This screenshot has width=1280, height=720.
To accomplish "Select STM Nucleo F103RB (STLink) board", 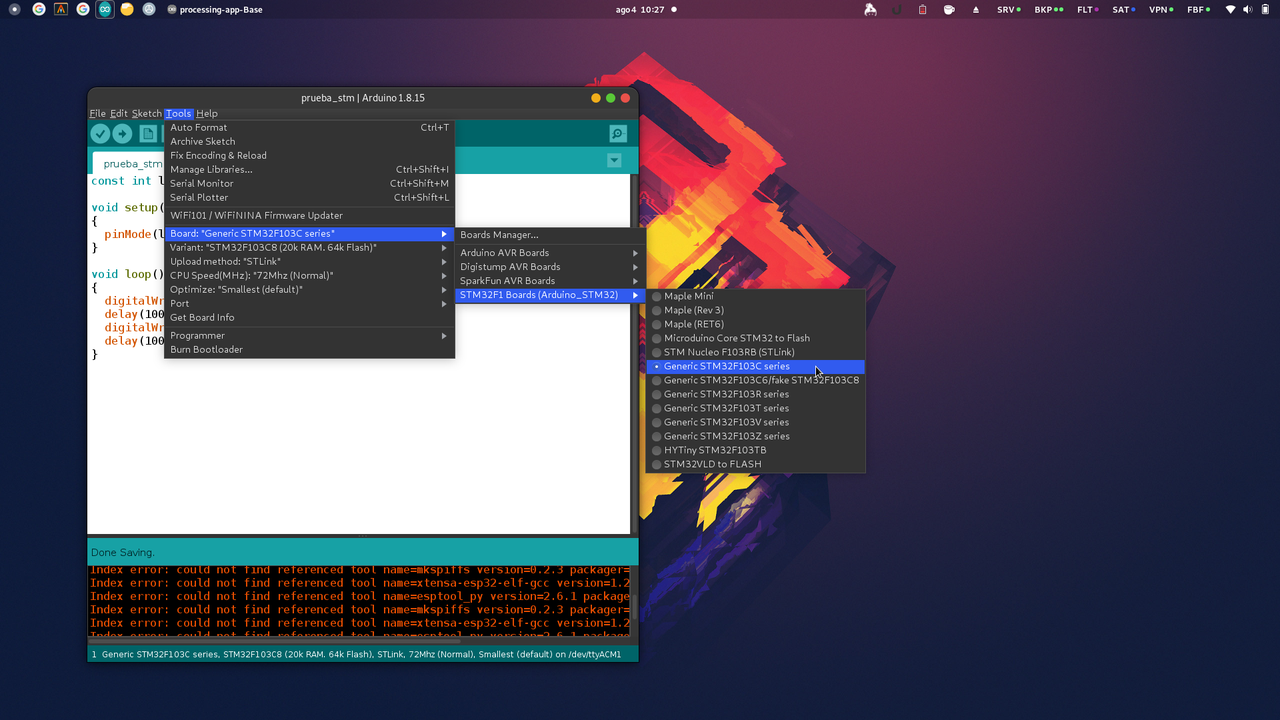I will 756,352.
